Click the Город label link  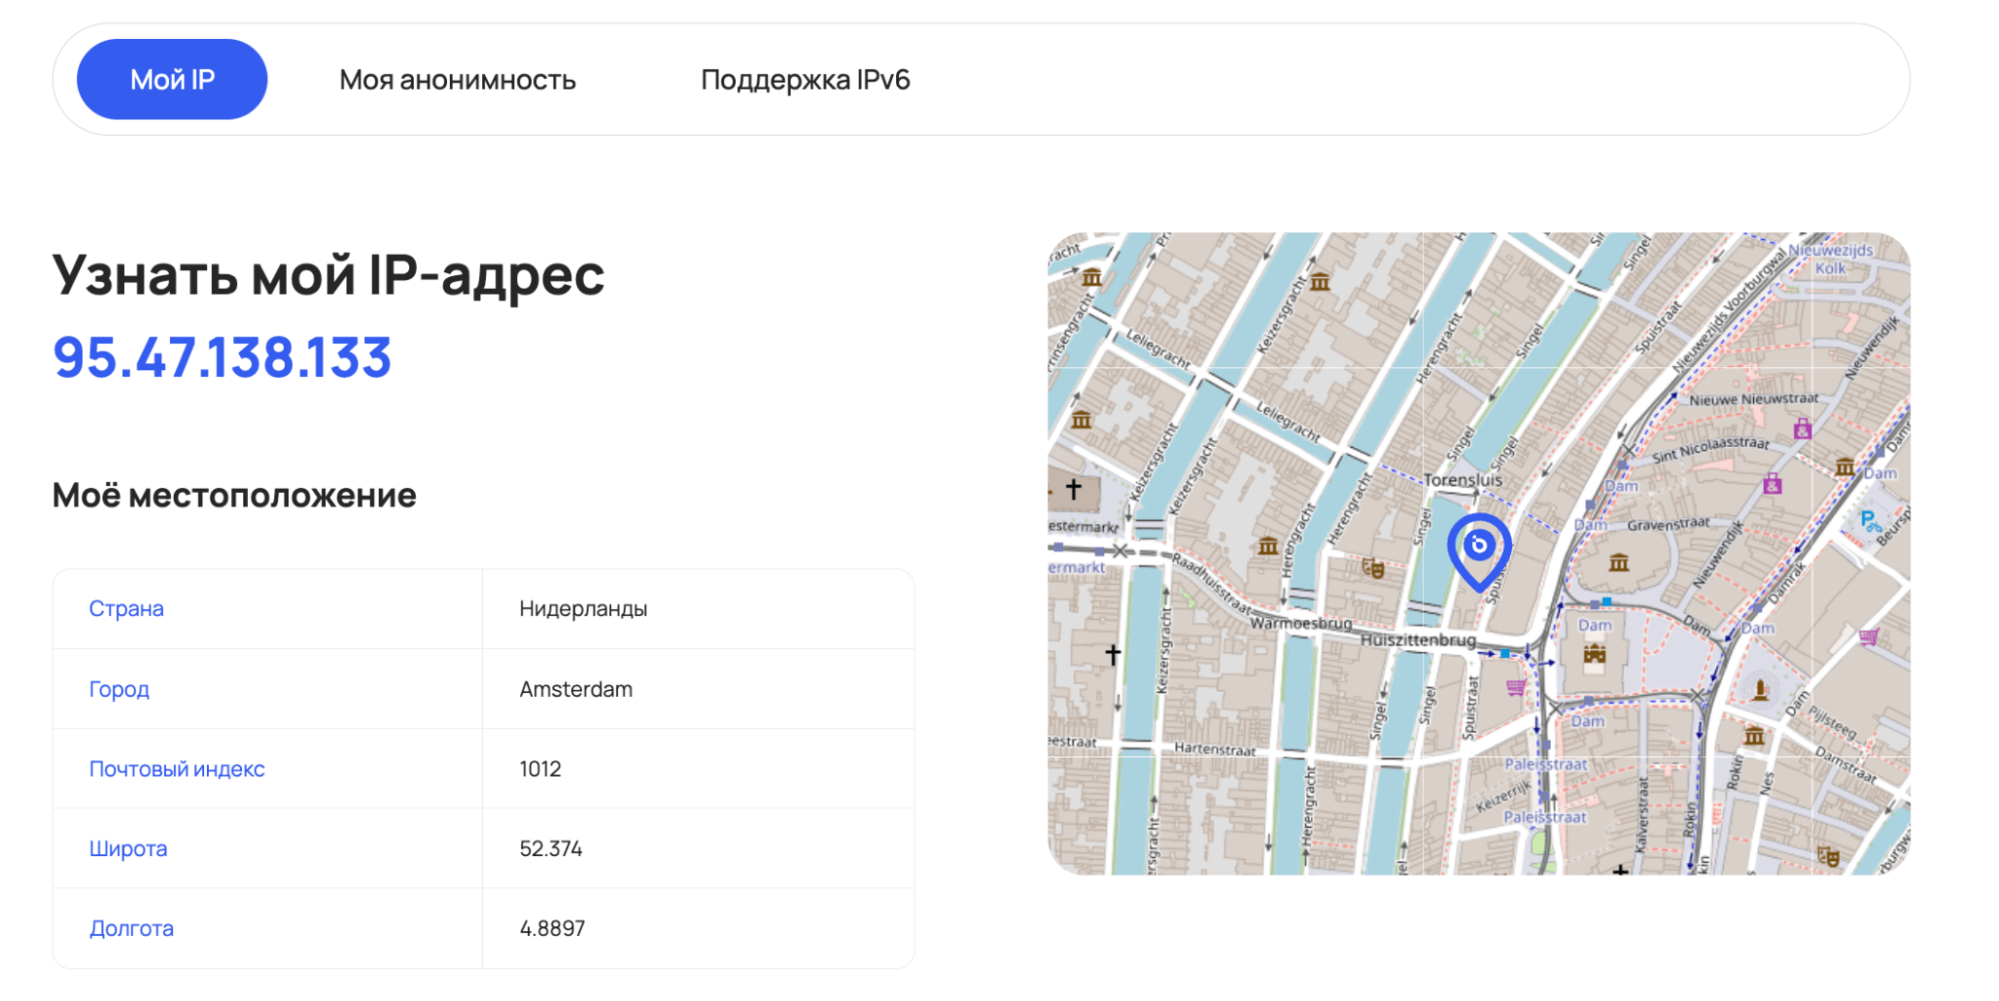pyautogui.click(x=119, y=689)
